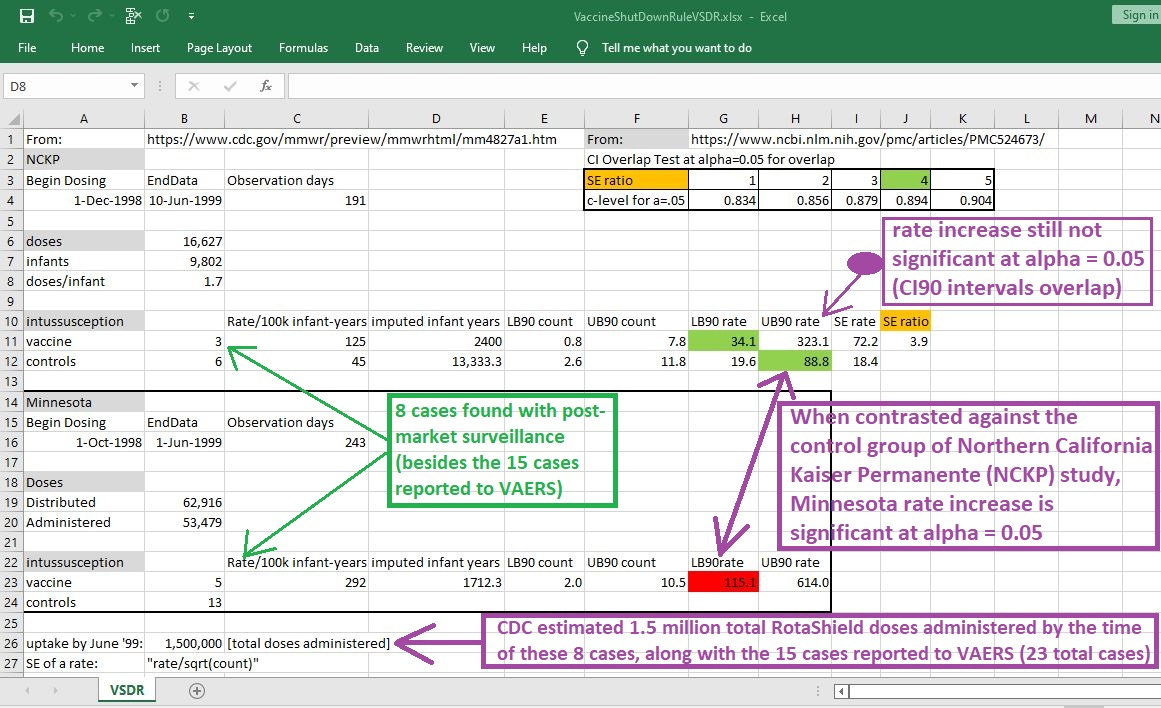Select SE ratio value 3.9 cell
1161x708 pixels.
(906, 341)
